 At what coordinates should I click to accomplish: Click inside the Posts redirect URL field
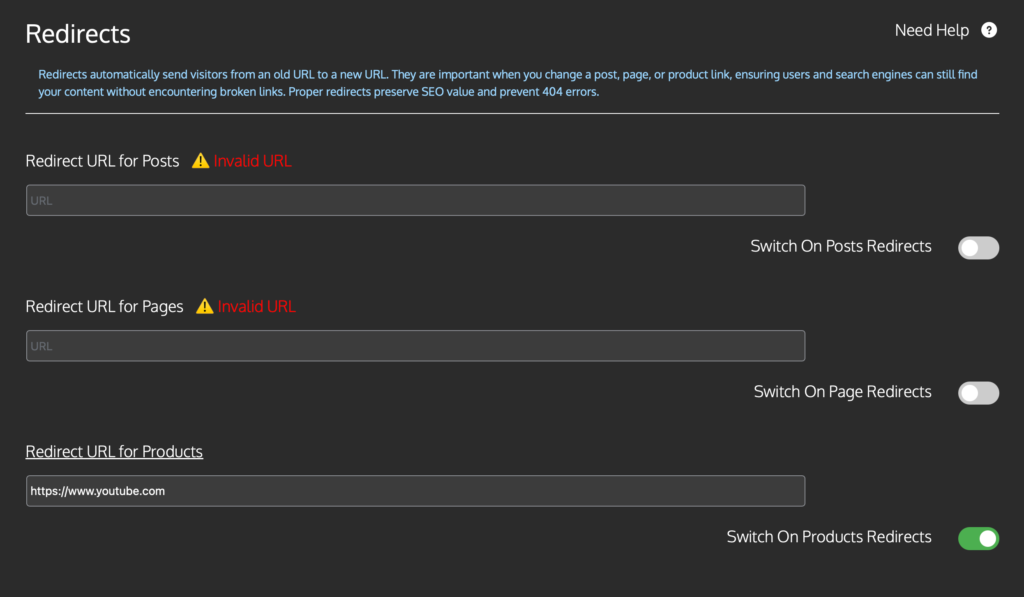[x=415, y=200]
